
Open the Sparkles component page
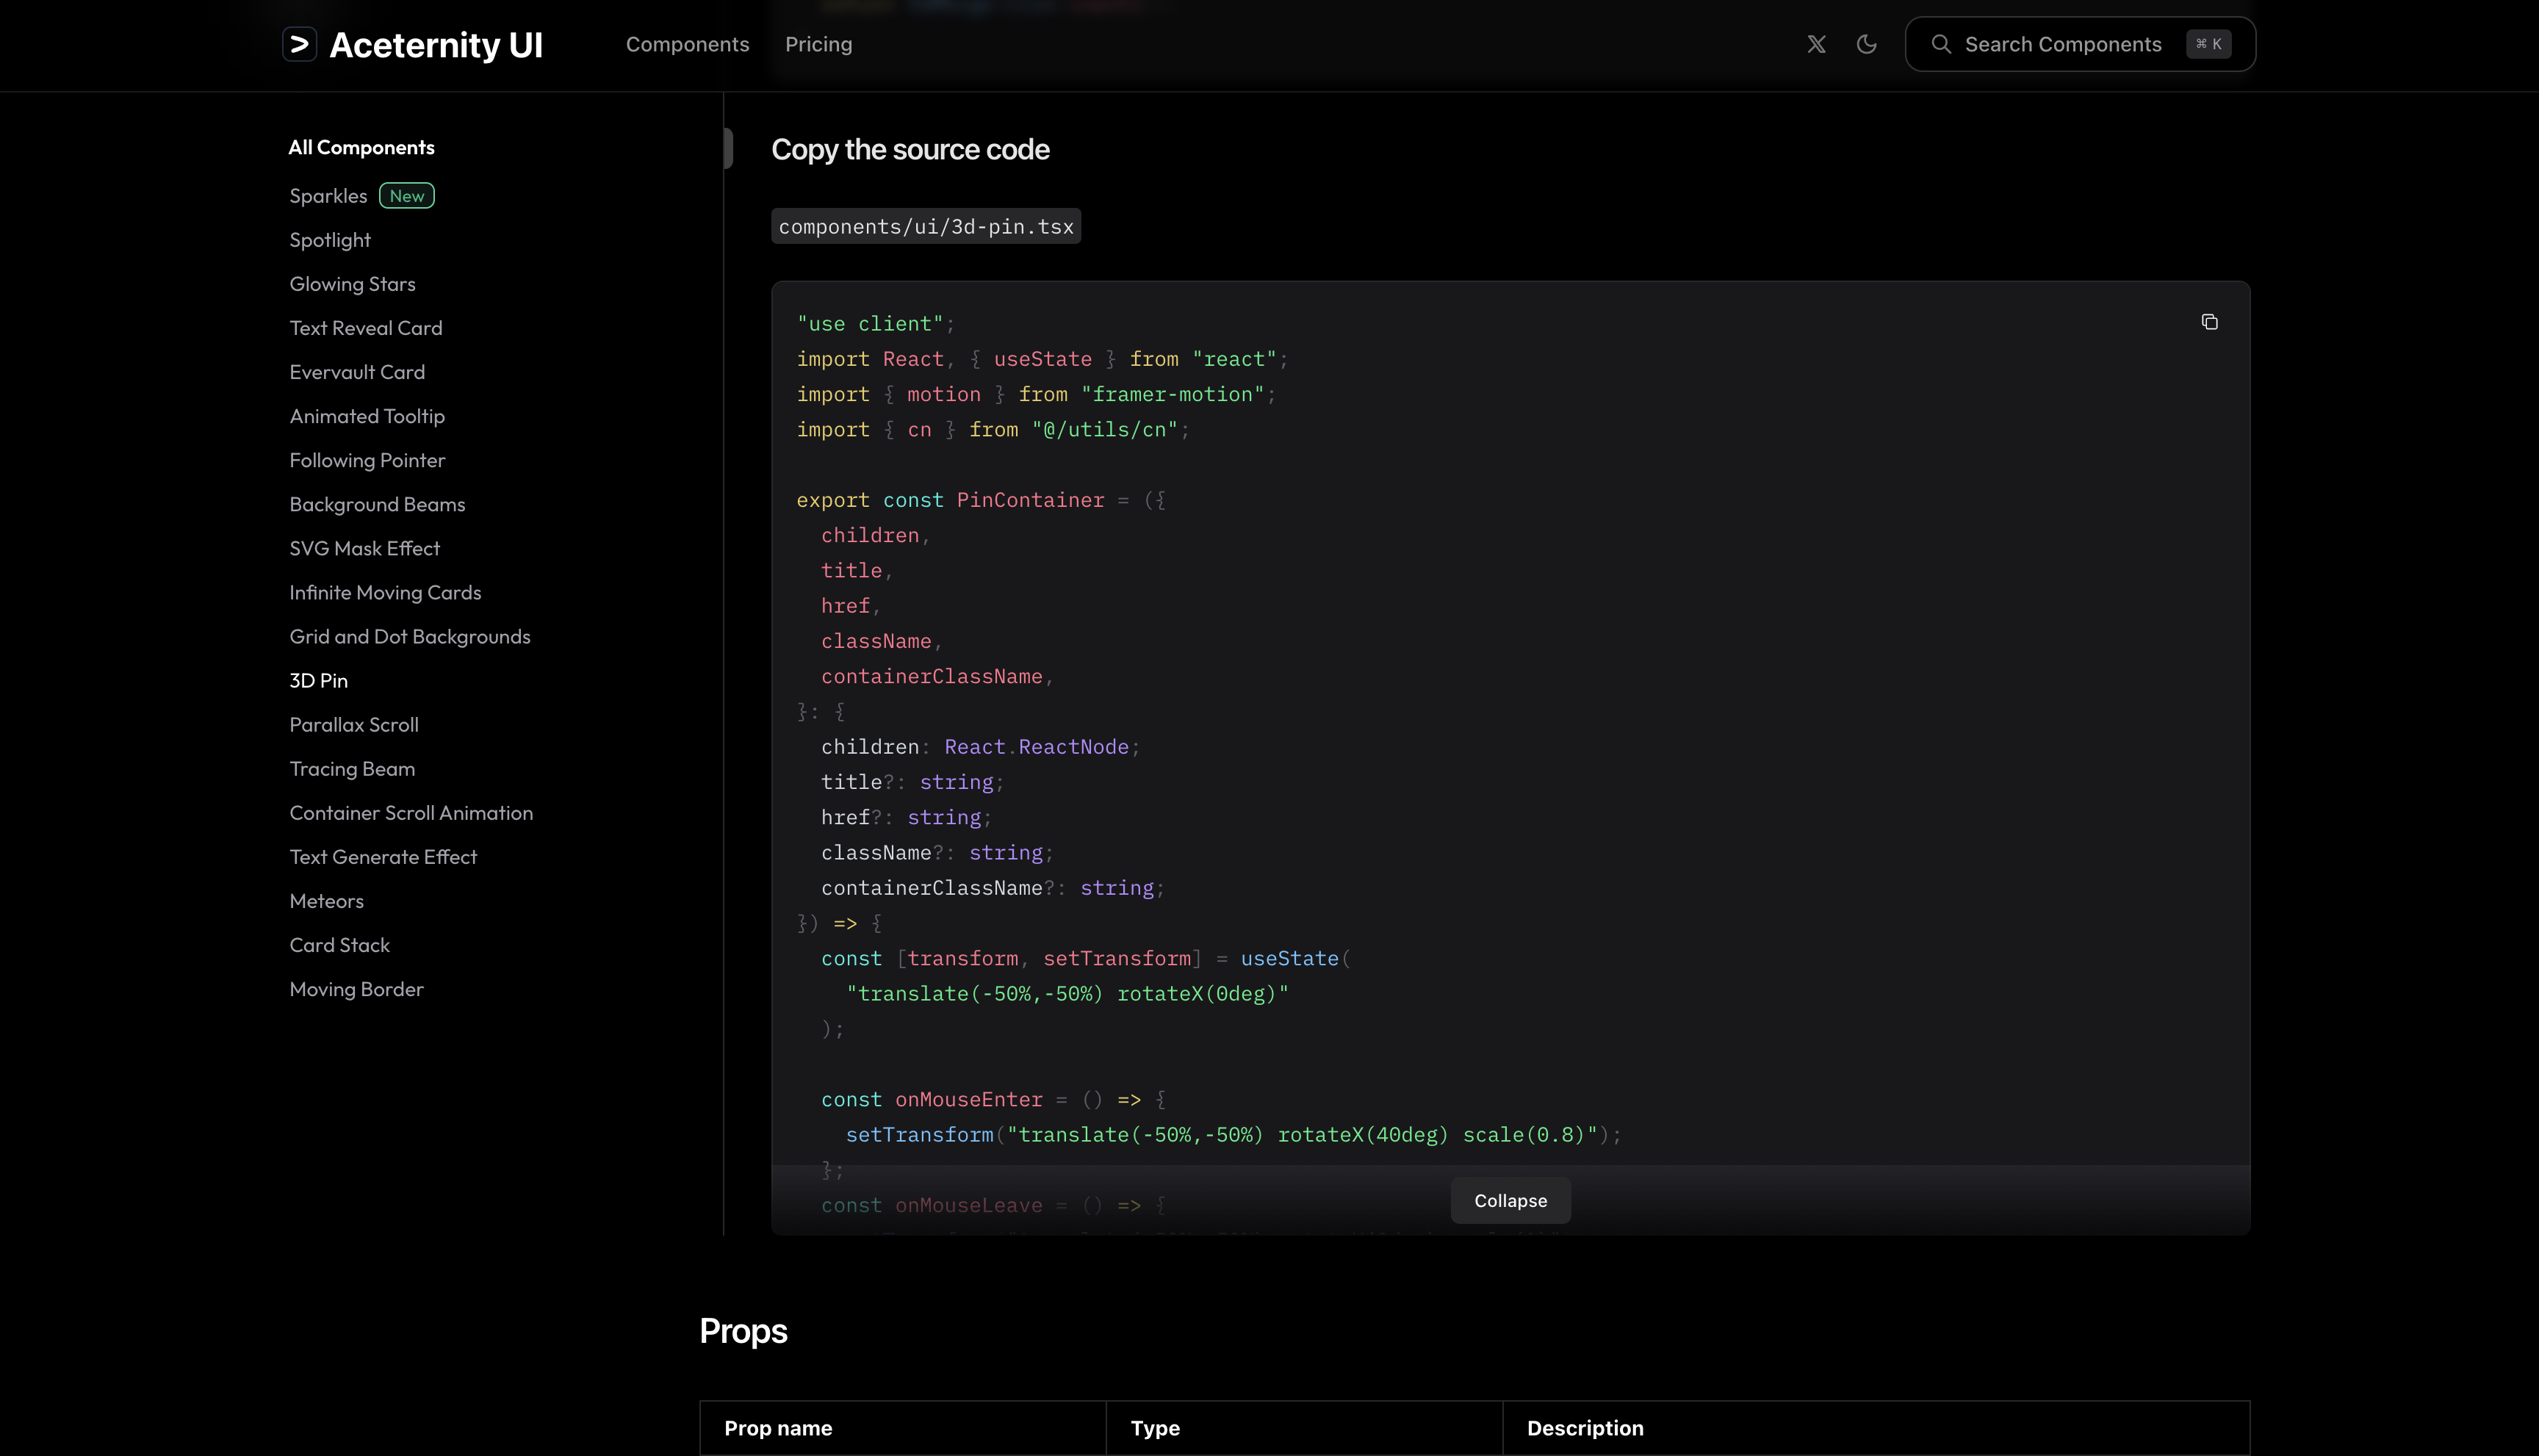[328, 196]
